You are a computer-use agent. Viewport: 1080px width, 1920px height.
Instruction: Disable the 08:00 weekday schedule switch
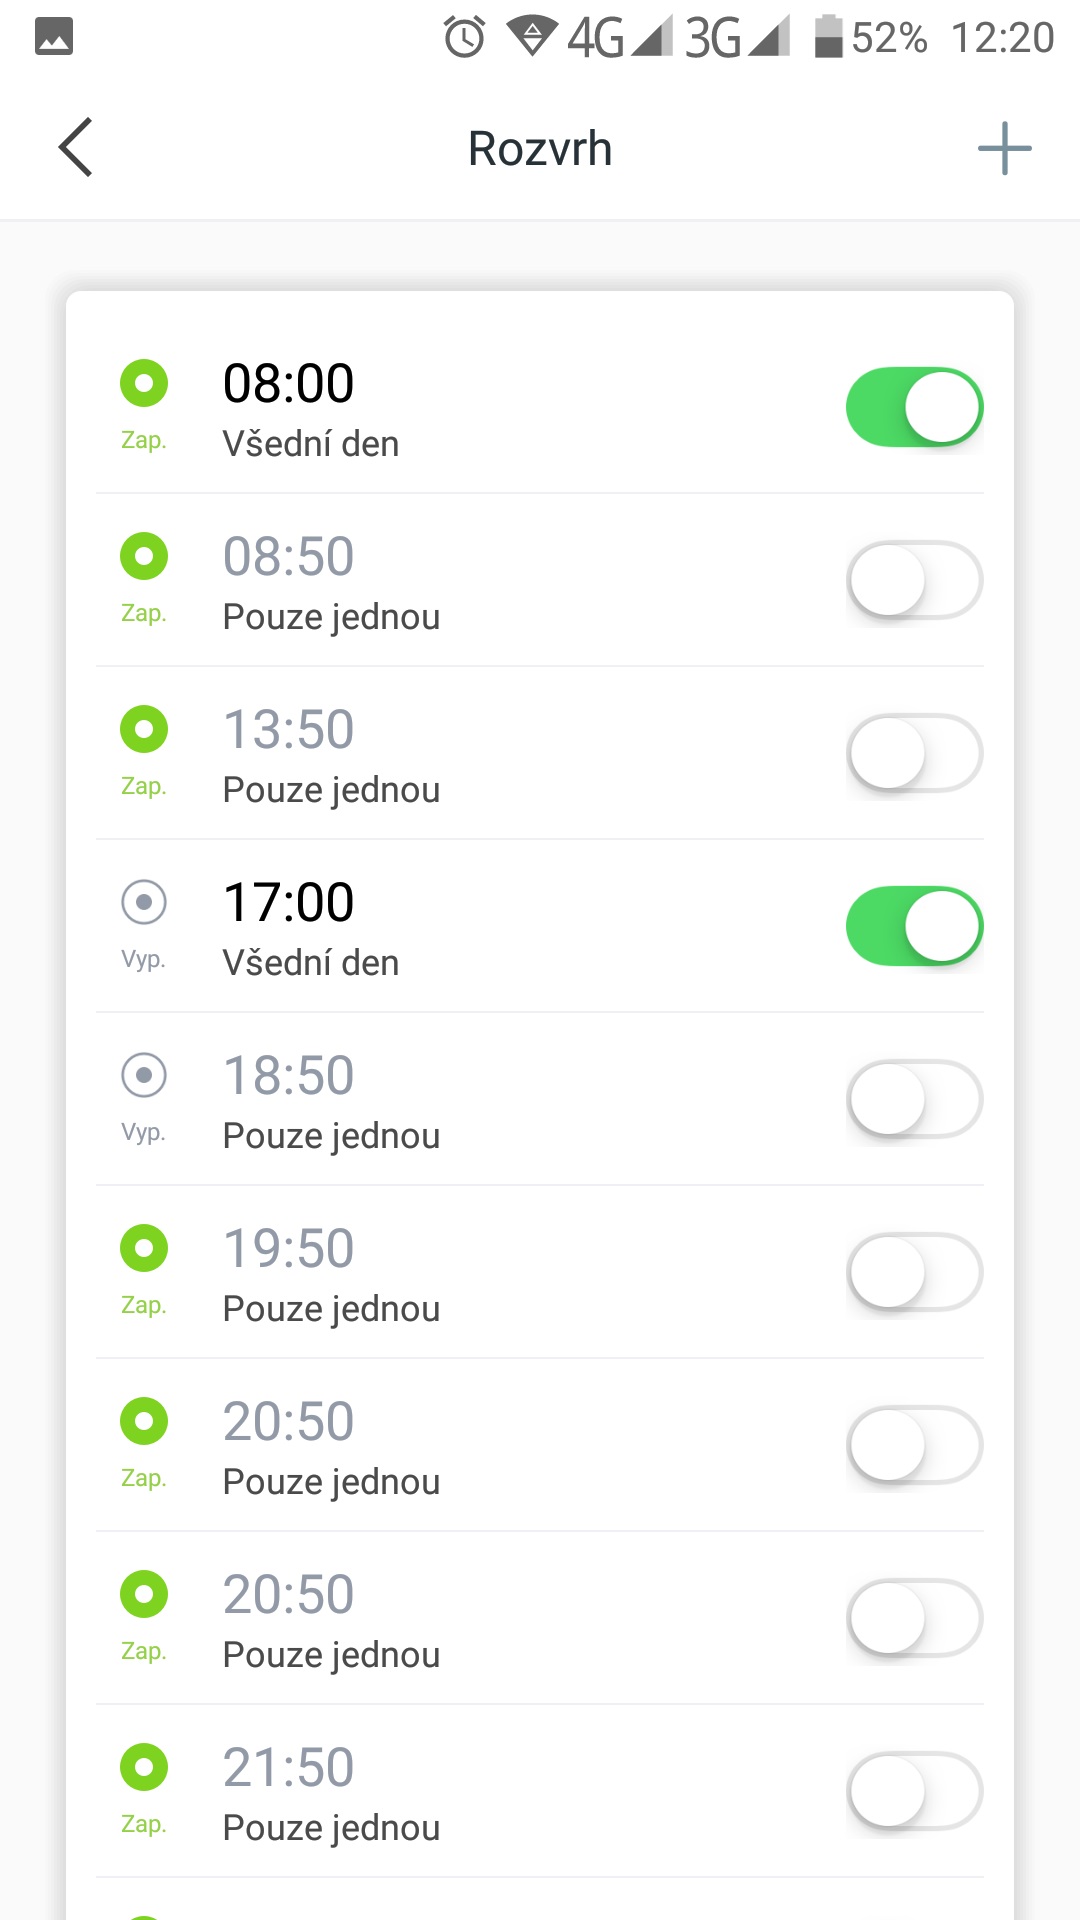coord(914,407)
